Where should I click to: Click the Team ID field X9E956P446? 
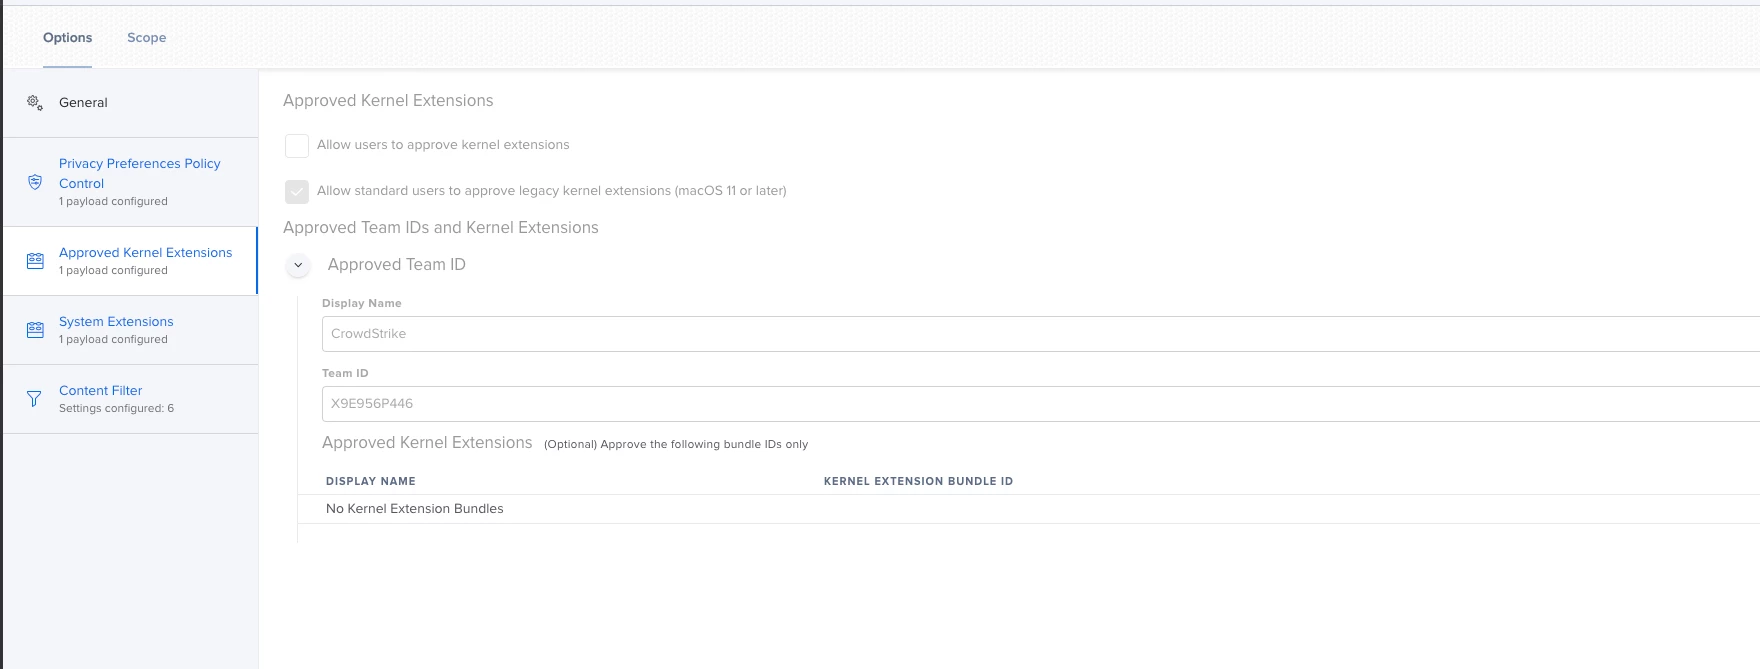point(1041,404)
